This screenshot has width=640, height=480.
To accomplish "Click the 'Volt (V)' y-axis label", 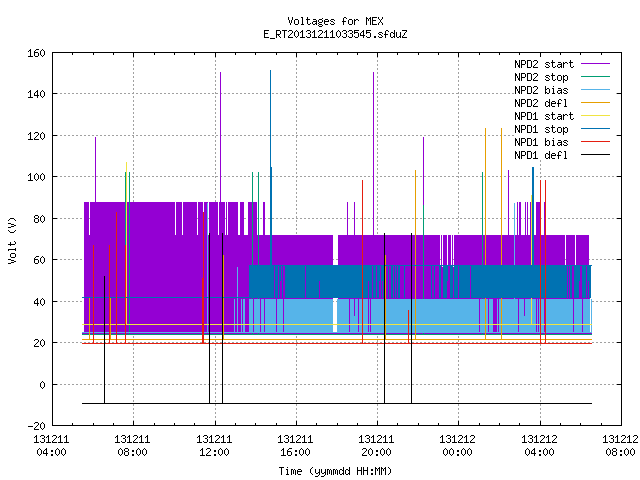I will coord(13,240).
